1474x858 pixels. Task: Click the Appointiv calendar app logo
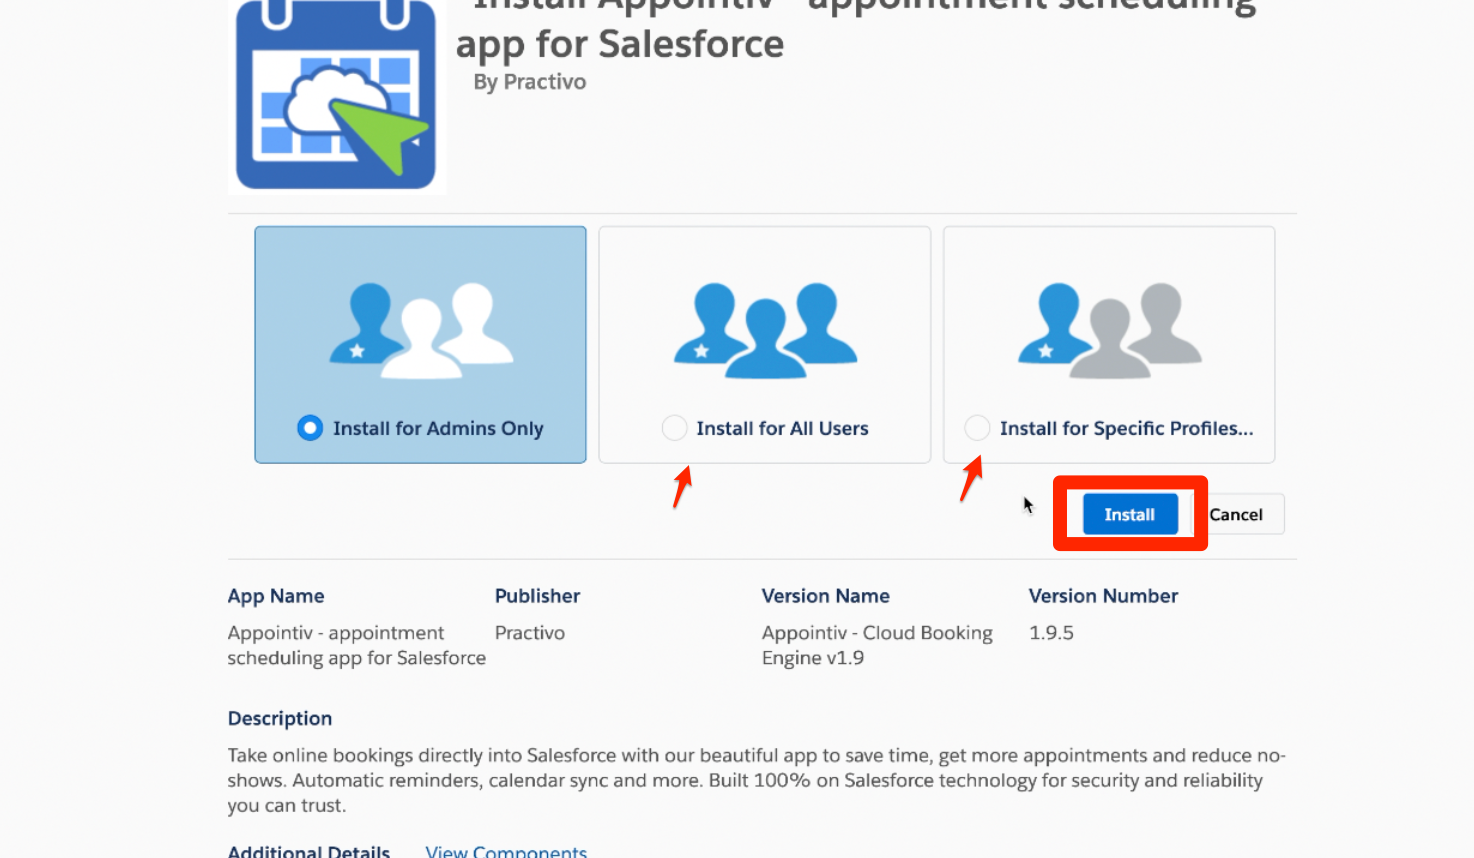[336, 94]
